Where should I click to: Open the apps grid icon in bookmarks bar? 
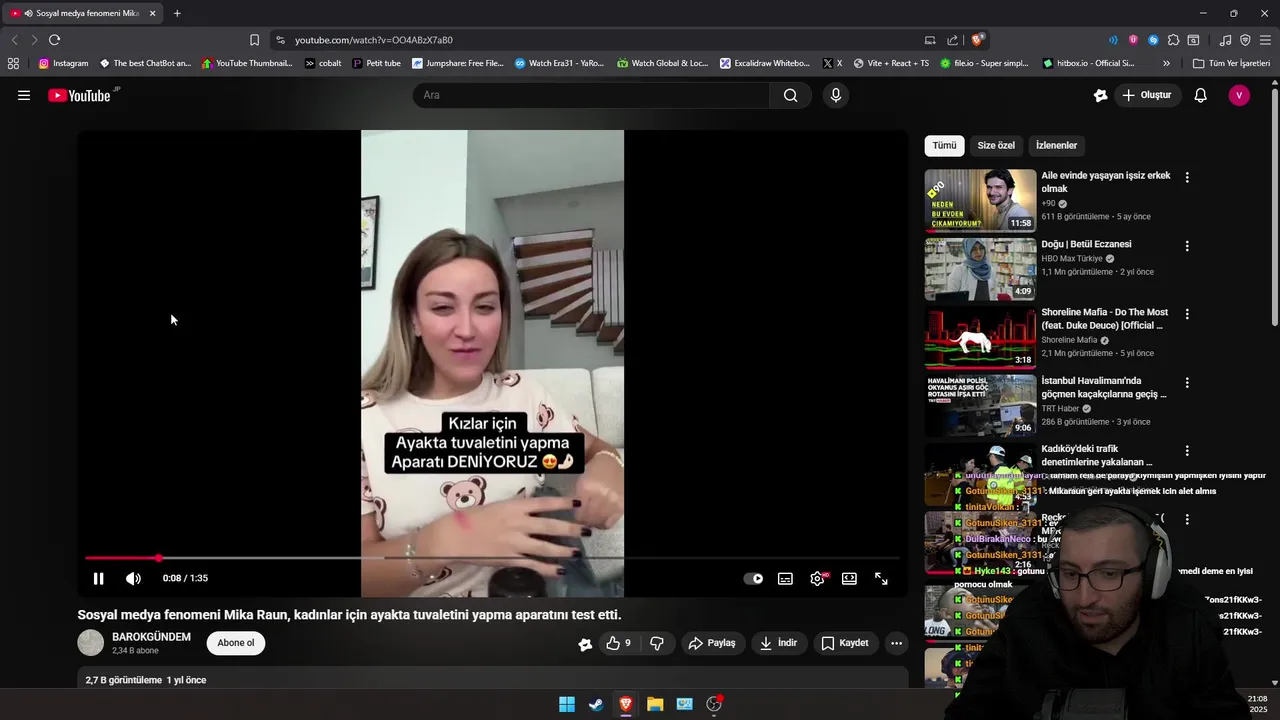pyautogui.click(x=13, y=63)
